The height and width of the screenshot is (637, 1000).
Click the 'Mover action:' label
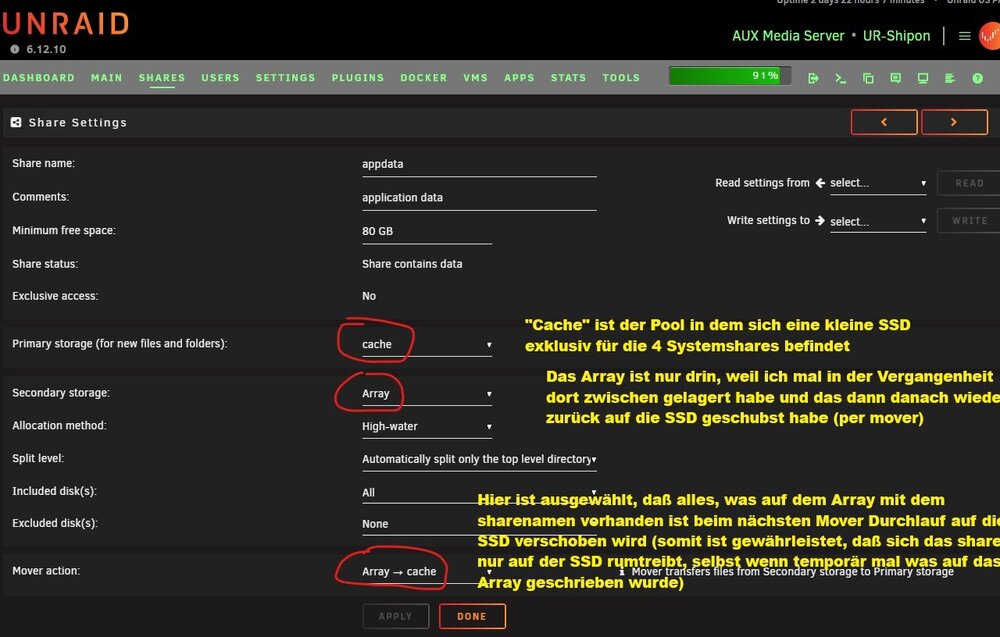[46, 571]
